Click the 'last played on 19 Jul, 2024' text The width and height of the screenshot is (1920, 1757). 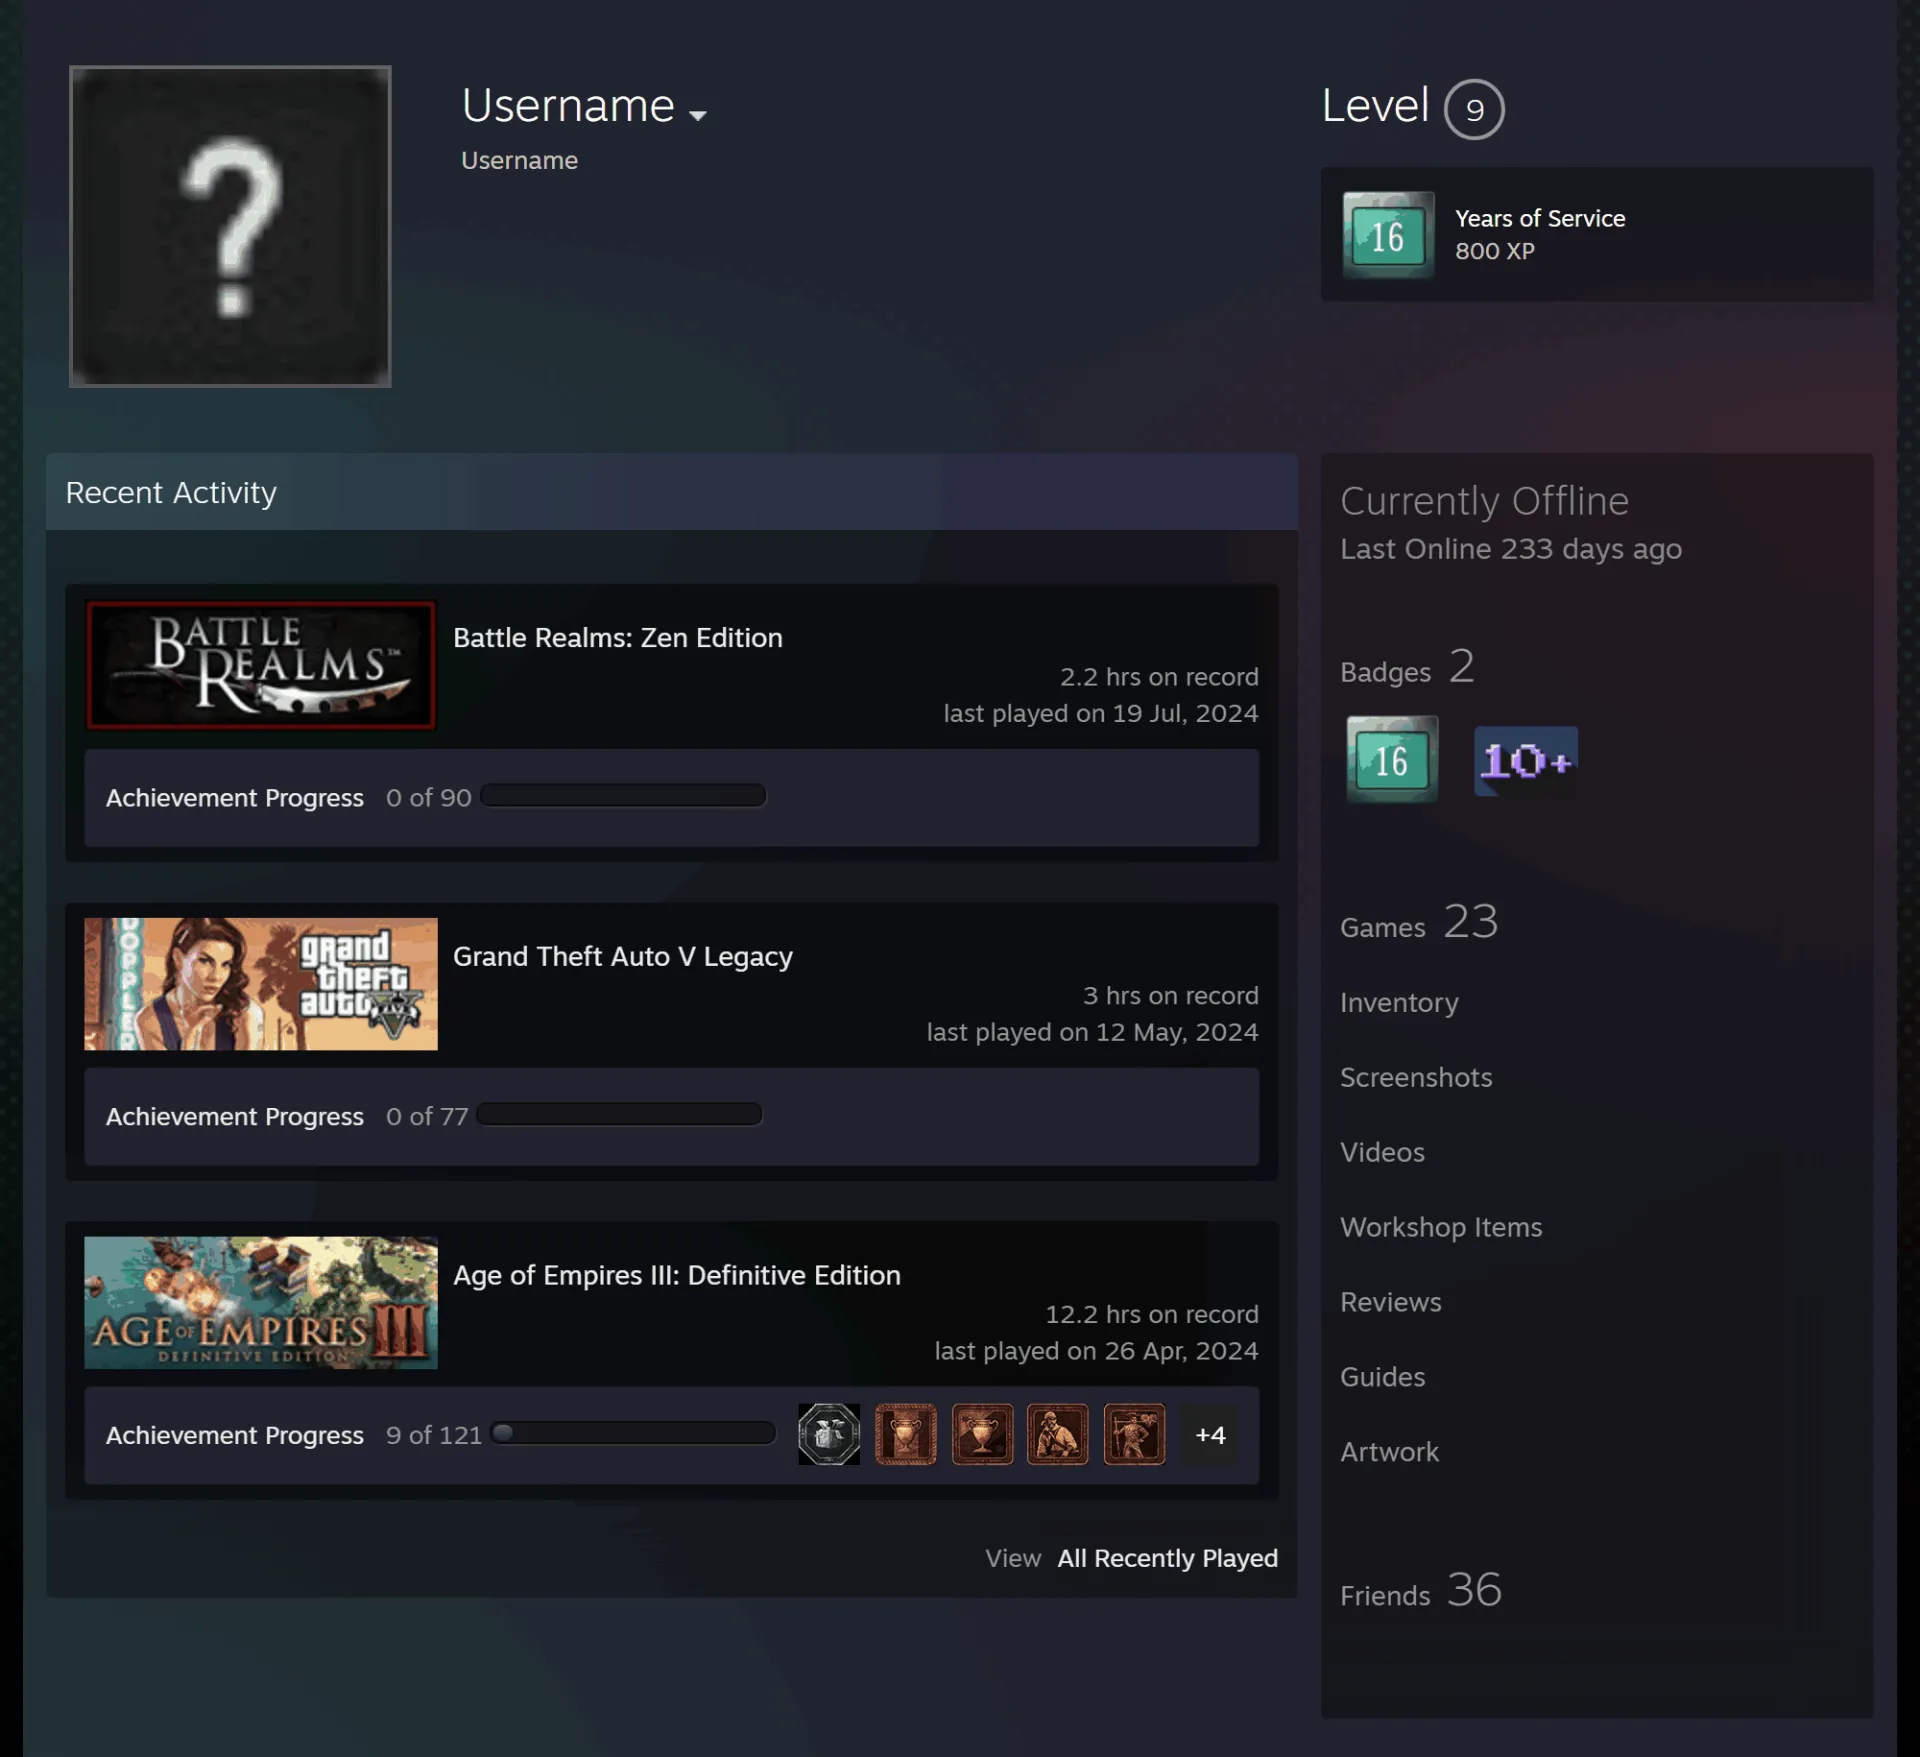pyautogui.click(x=1101, y=713)
